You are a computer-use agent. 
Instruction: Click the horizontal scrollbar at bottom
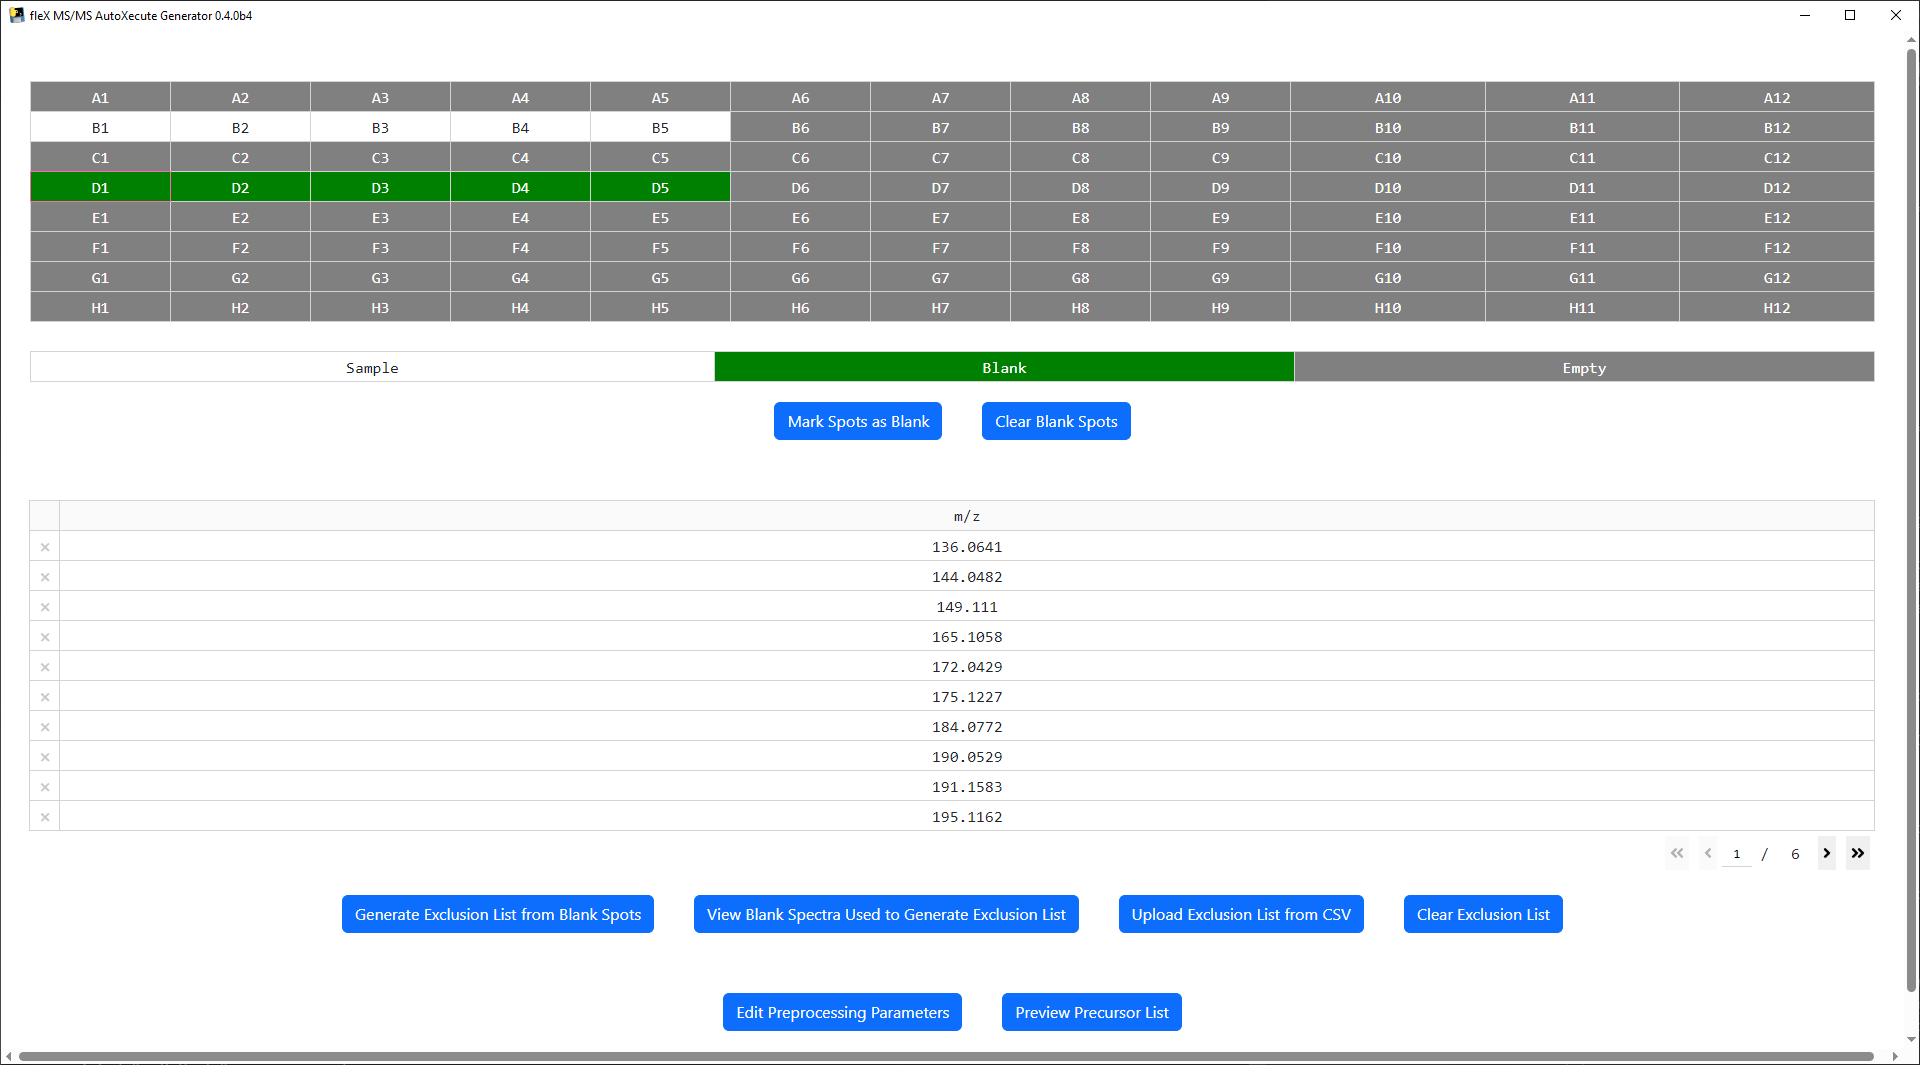(945, 1056)
